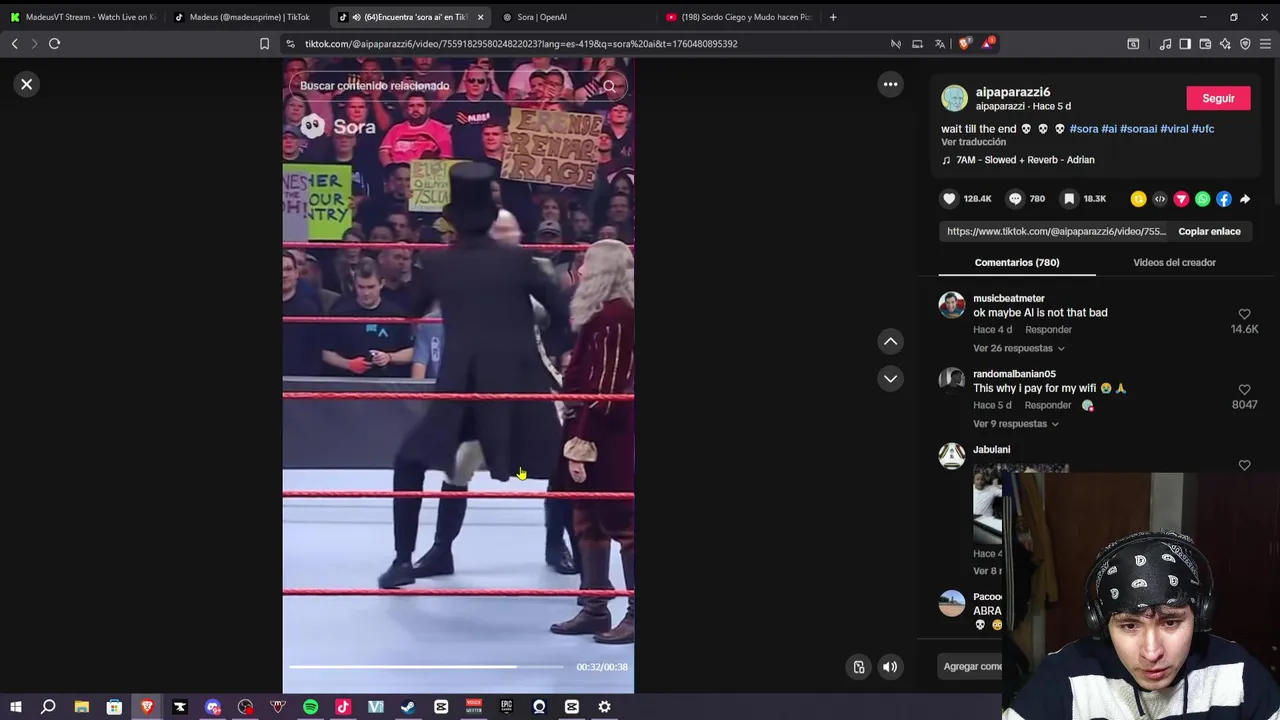The width and height of the screenshot is (1280, 720).
Task: Like Jabulani's comment heart
Action: [1244, 465]
